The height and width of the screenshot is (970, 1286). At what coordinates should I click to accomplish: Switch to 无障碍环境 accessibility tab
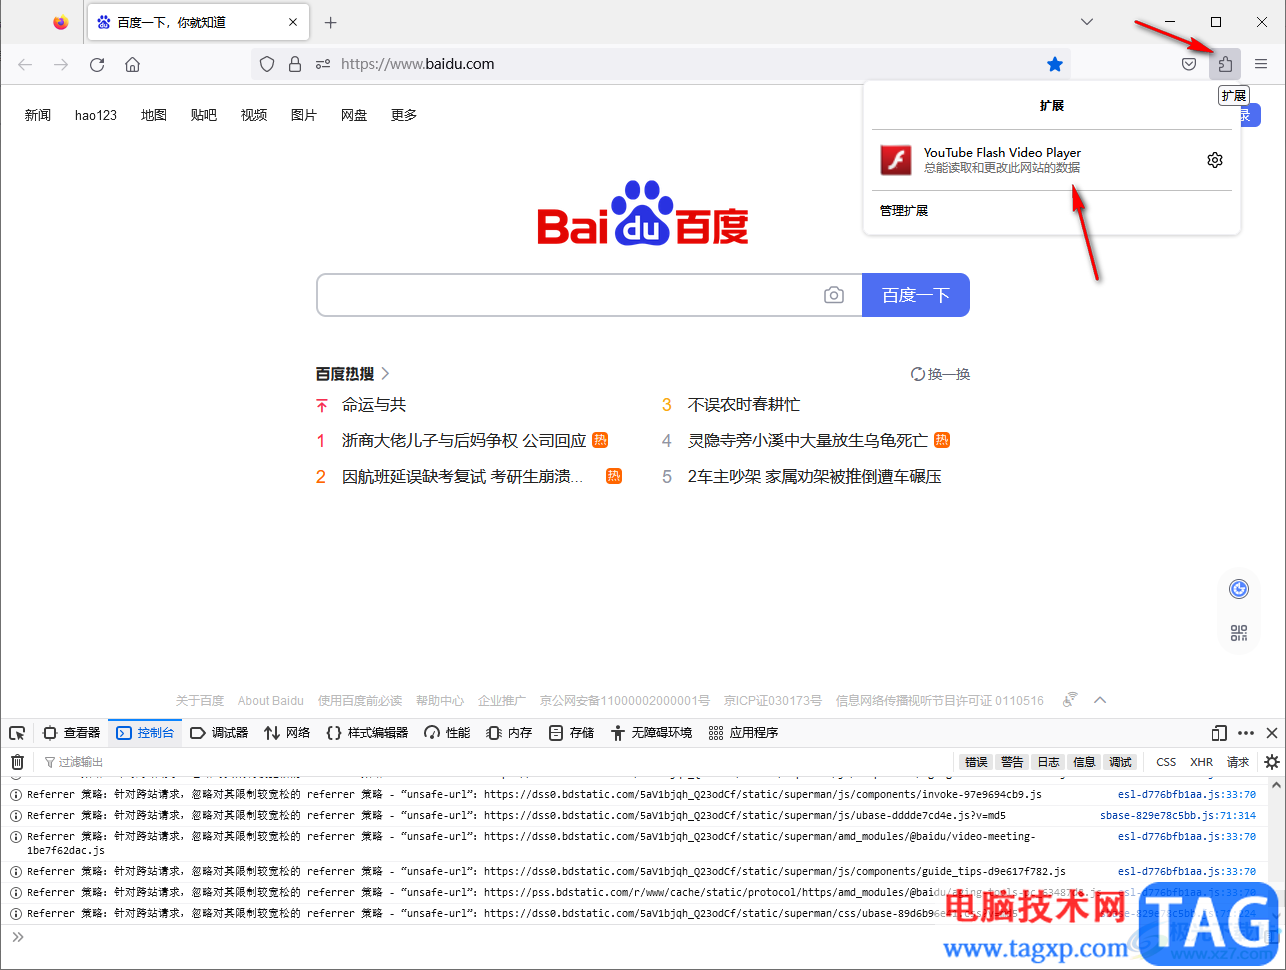tap(651, 733)
